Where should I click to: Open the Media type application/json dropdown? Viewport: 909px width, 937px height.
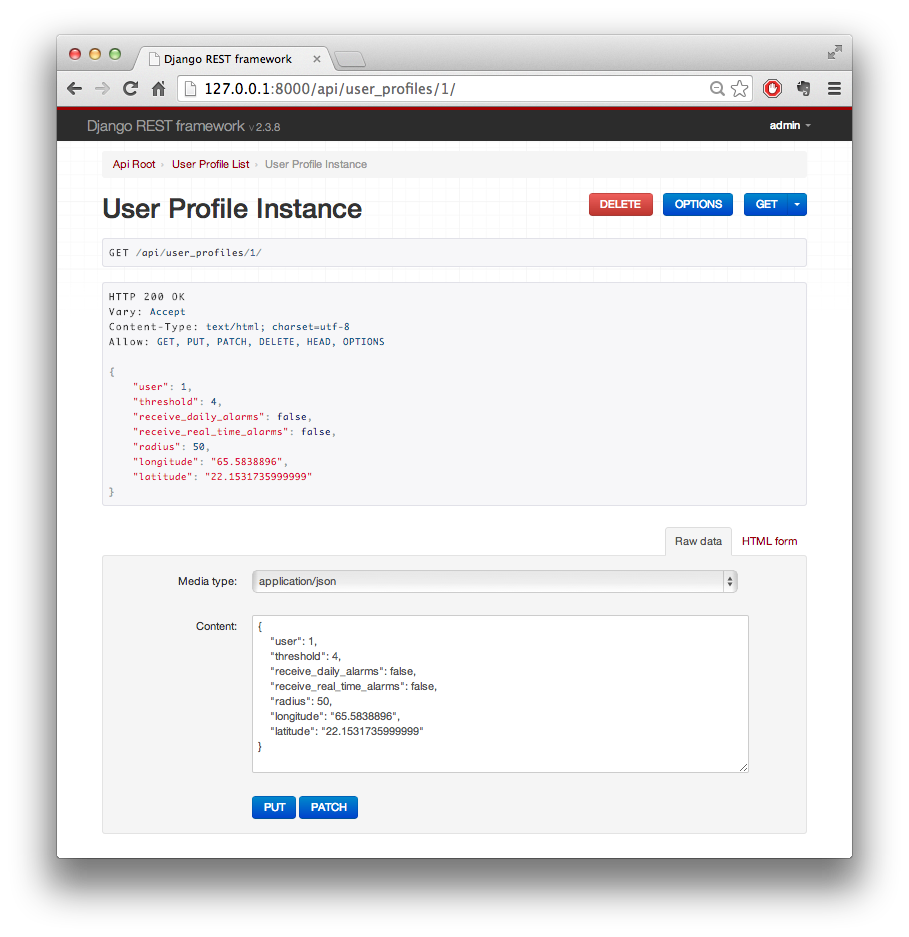[495, 581]
